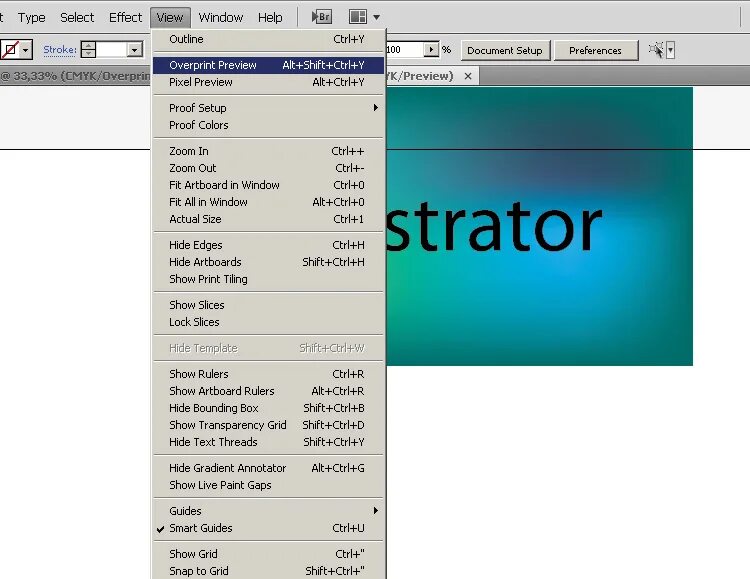Choose Zoom Out
The height and width of the screenshot is (579, 750).
coord(268,168)
